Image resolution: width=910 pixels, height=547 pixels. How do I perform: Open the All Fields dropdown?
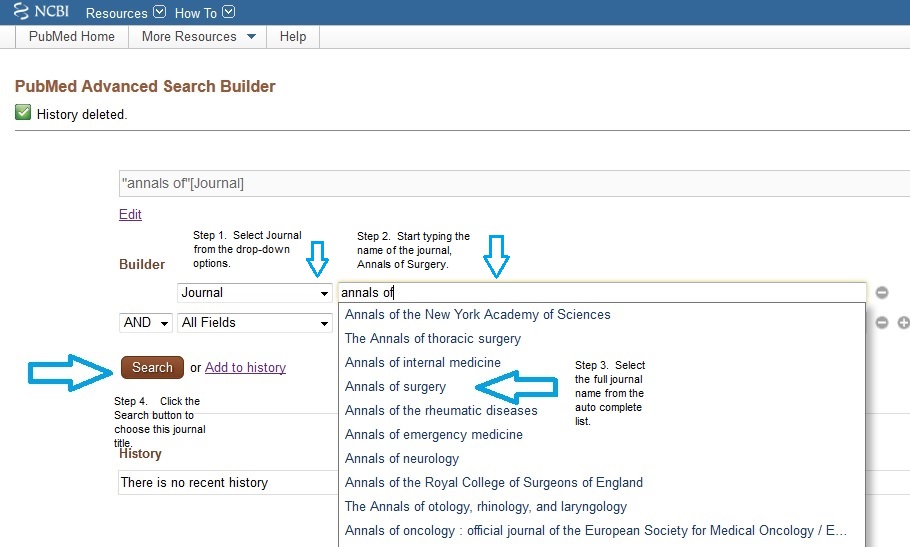coord(255,323)
